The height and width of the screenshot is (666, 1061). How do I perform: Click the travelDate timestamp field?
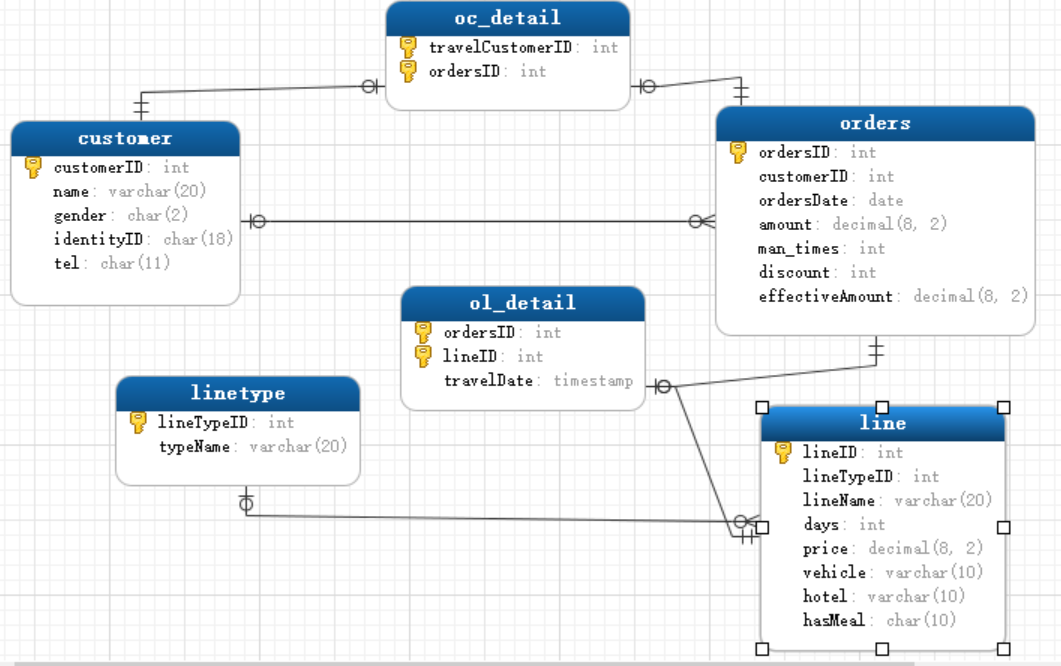pos(538,380)
